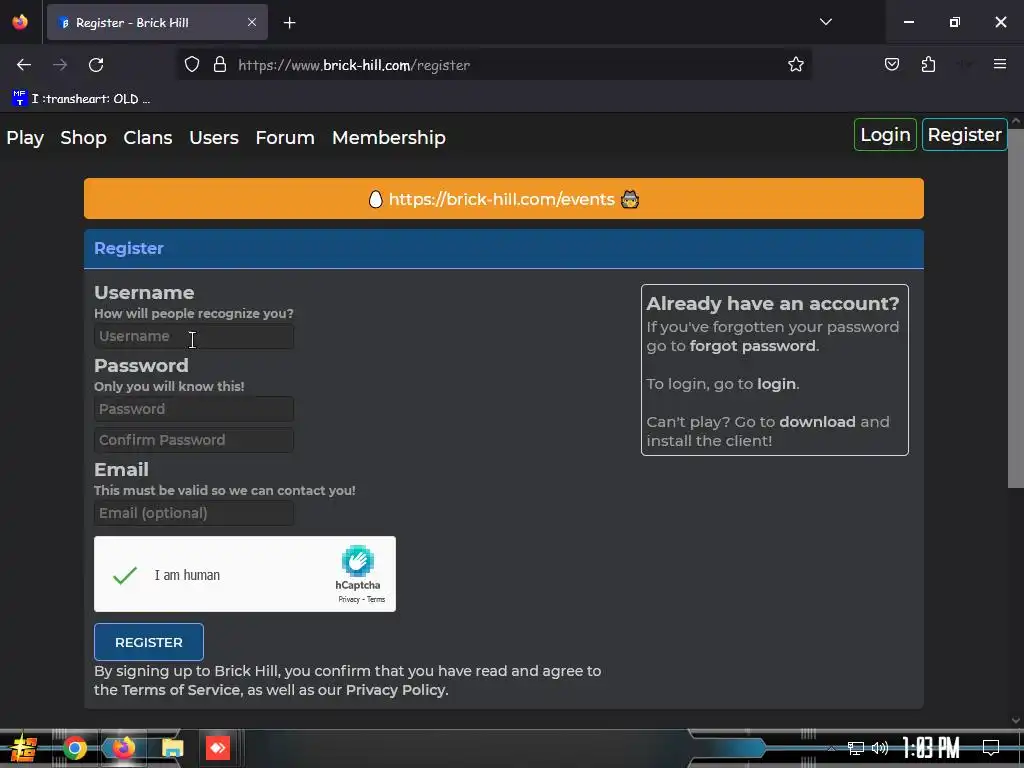This screenshot has height=768, width=1024.
Task: Click the padlock site security icon
Action: coord(220,65)
